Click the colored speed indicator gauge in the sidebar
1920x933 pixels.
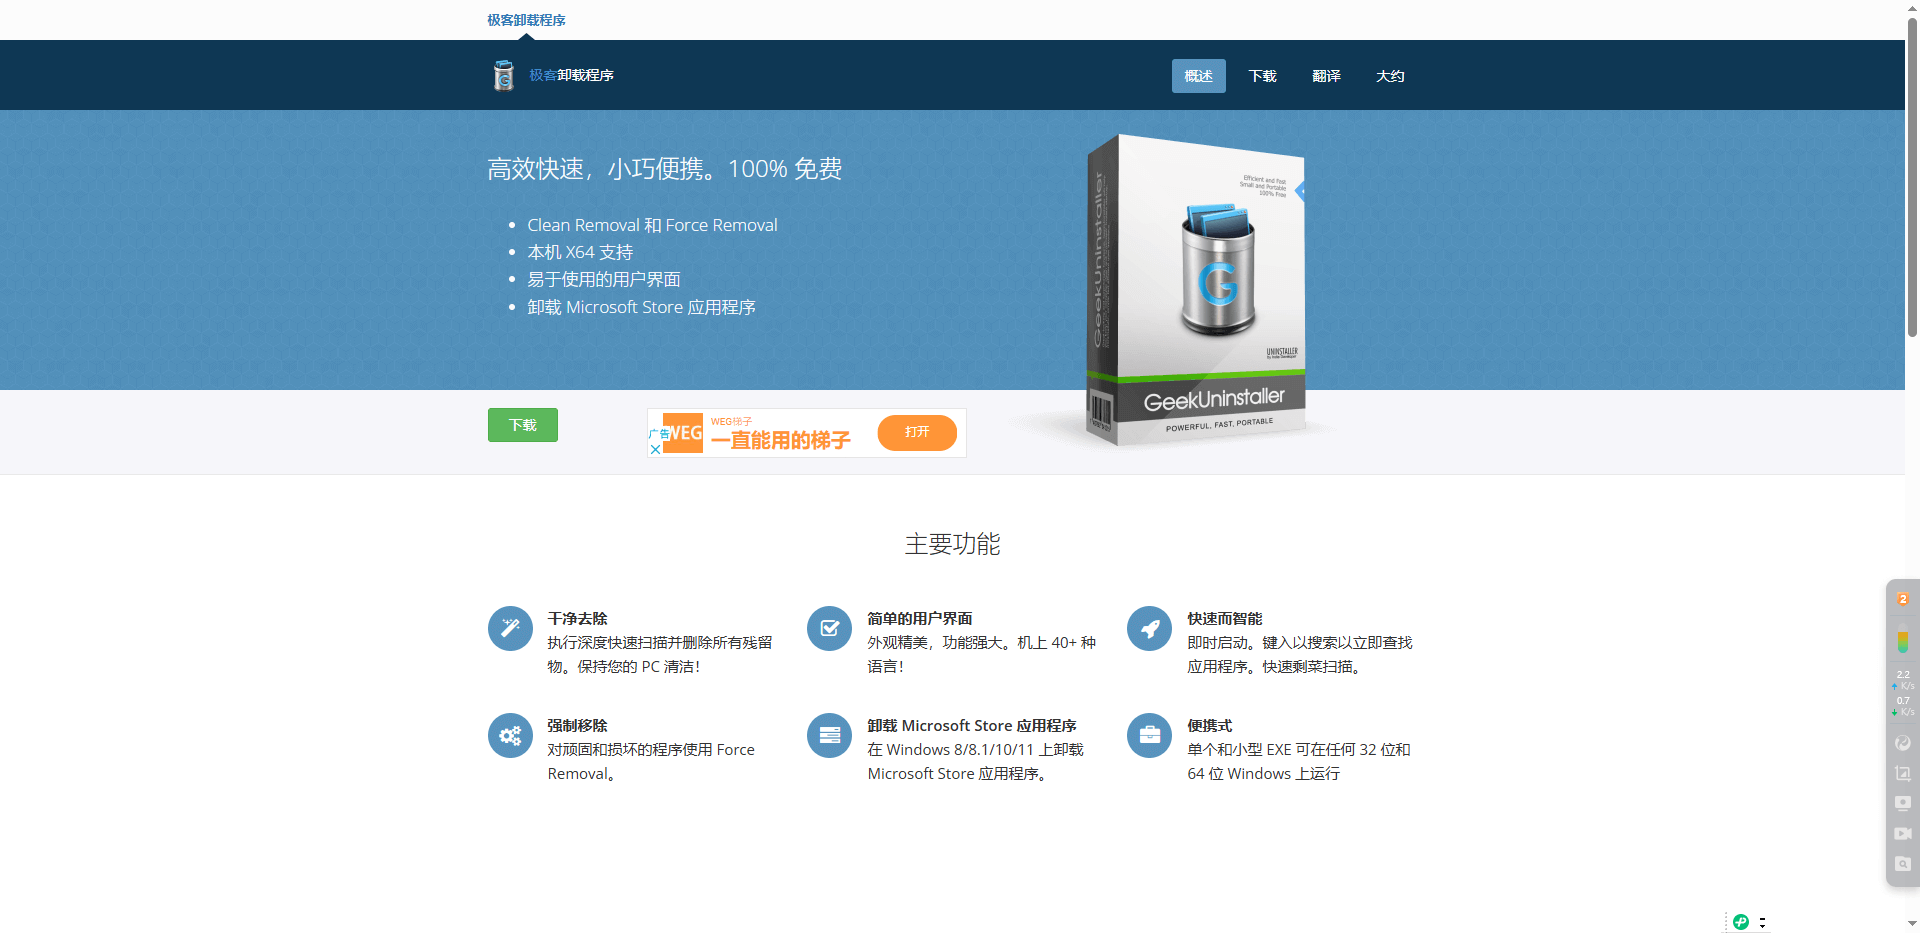point(1901,643)
